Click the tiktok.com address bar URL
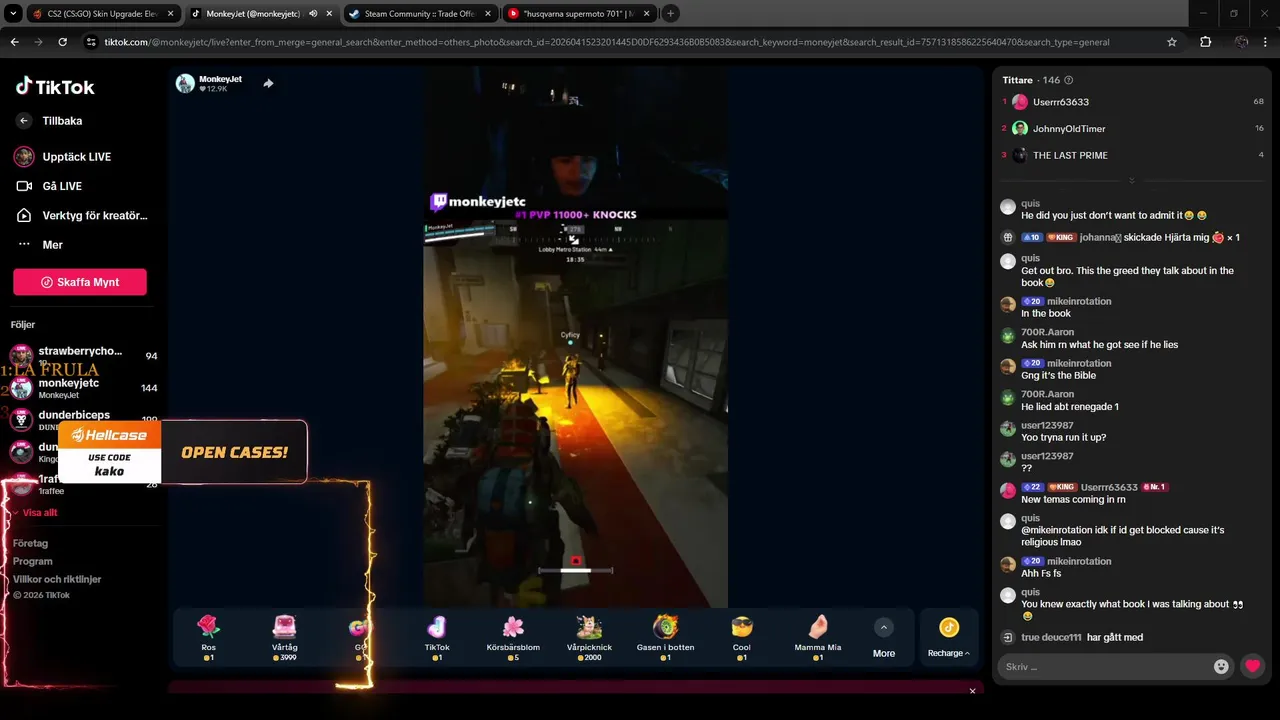1280x720 pixels. [x=606, y=42]
